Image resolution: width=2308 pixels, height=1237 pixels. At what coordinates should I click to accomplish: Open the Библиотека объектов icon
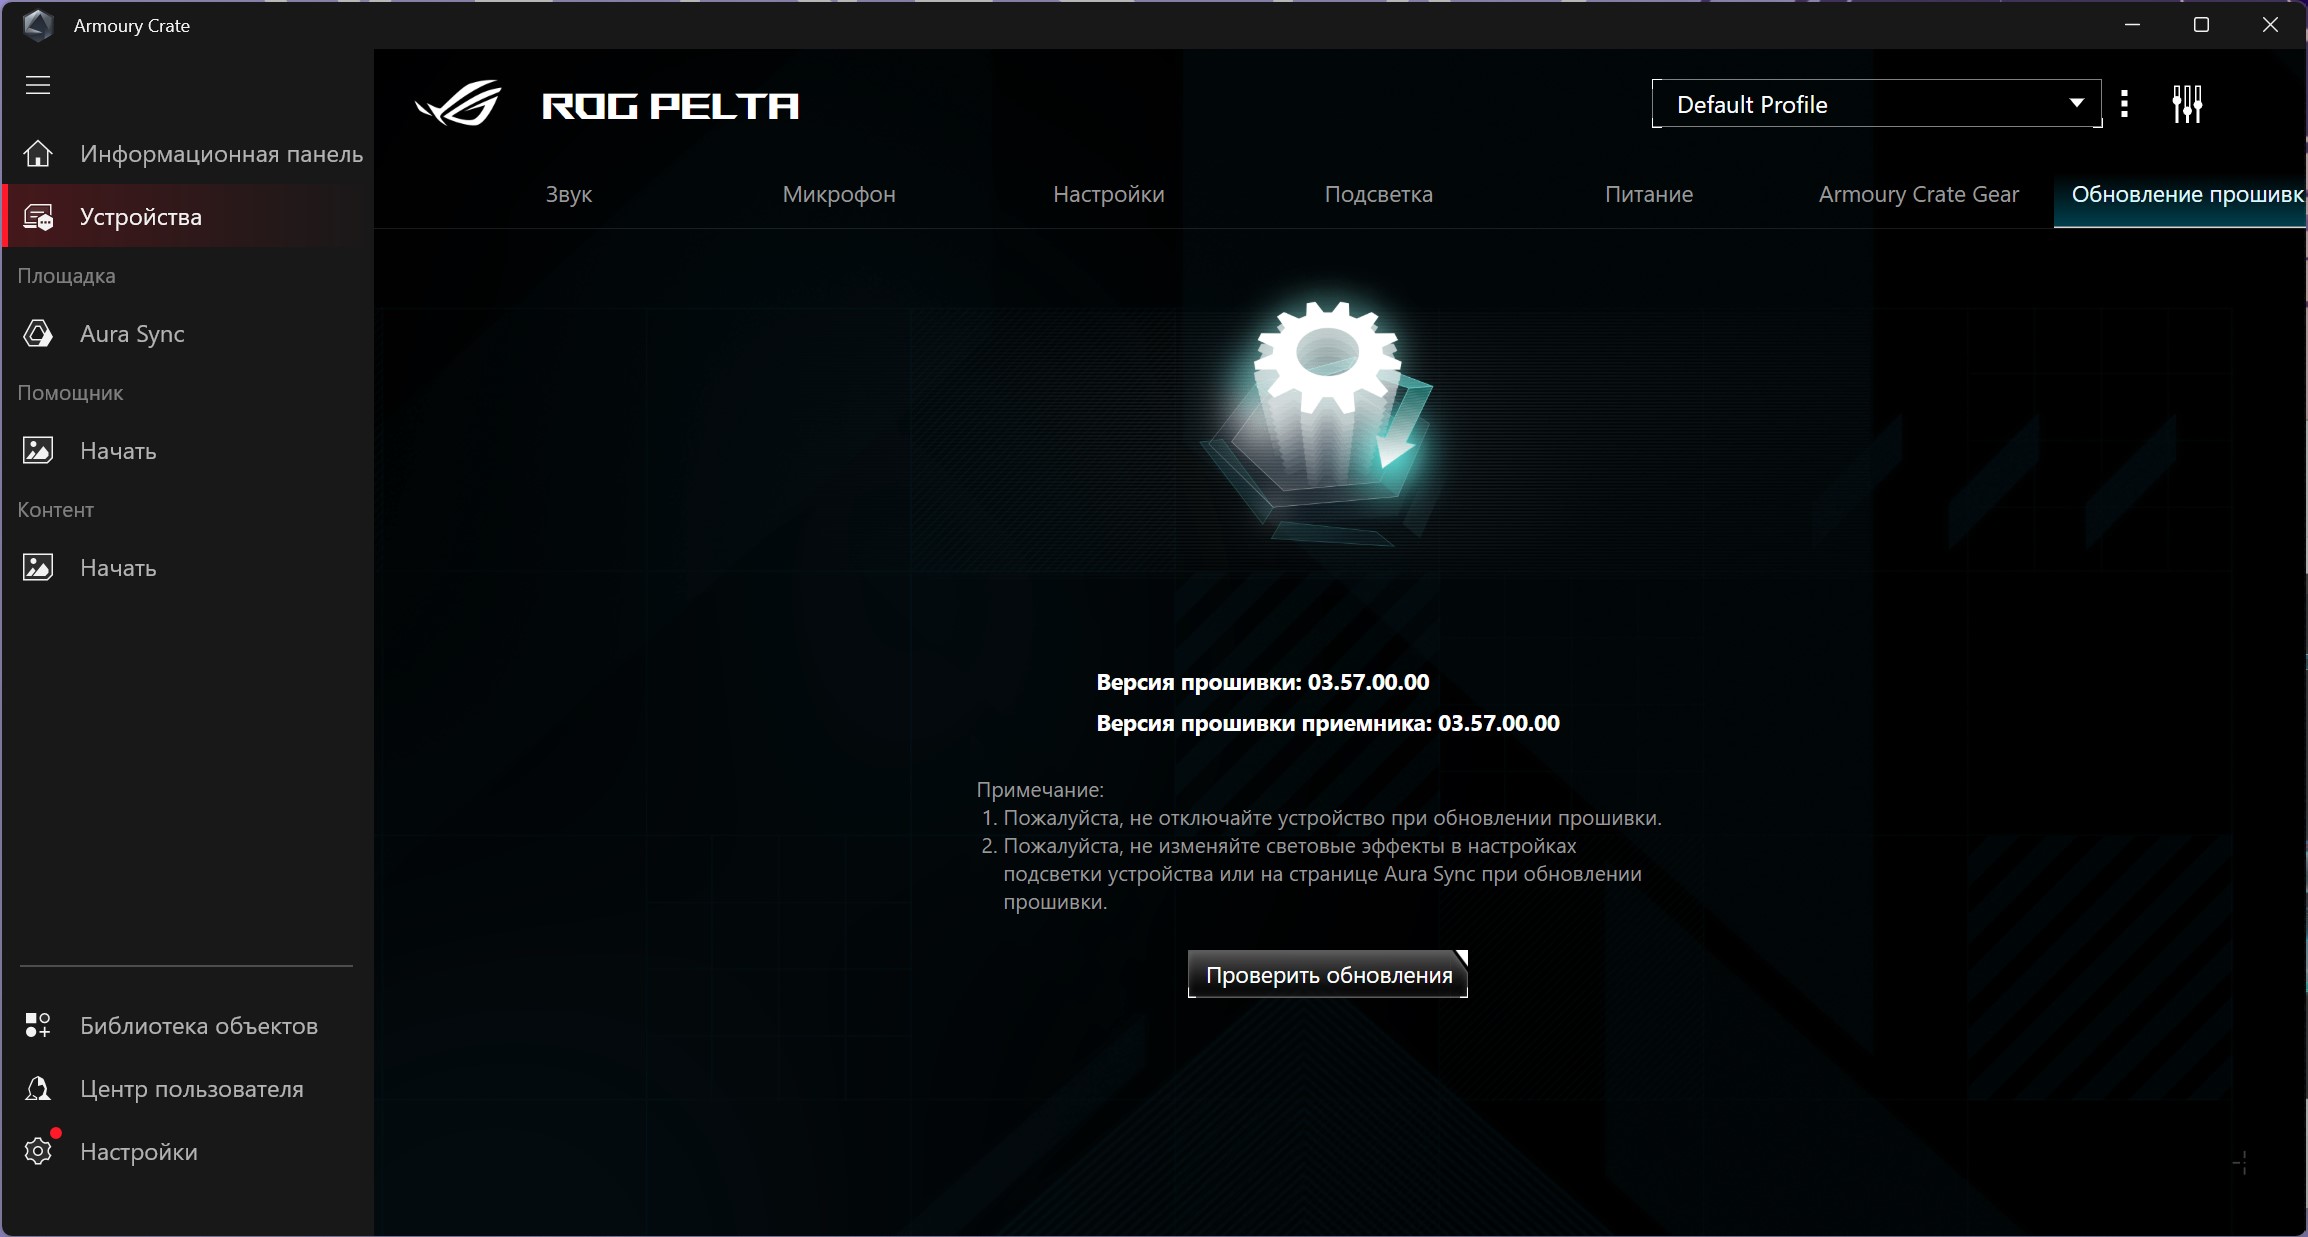(x=38, y=1025)
